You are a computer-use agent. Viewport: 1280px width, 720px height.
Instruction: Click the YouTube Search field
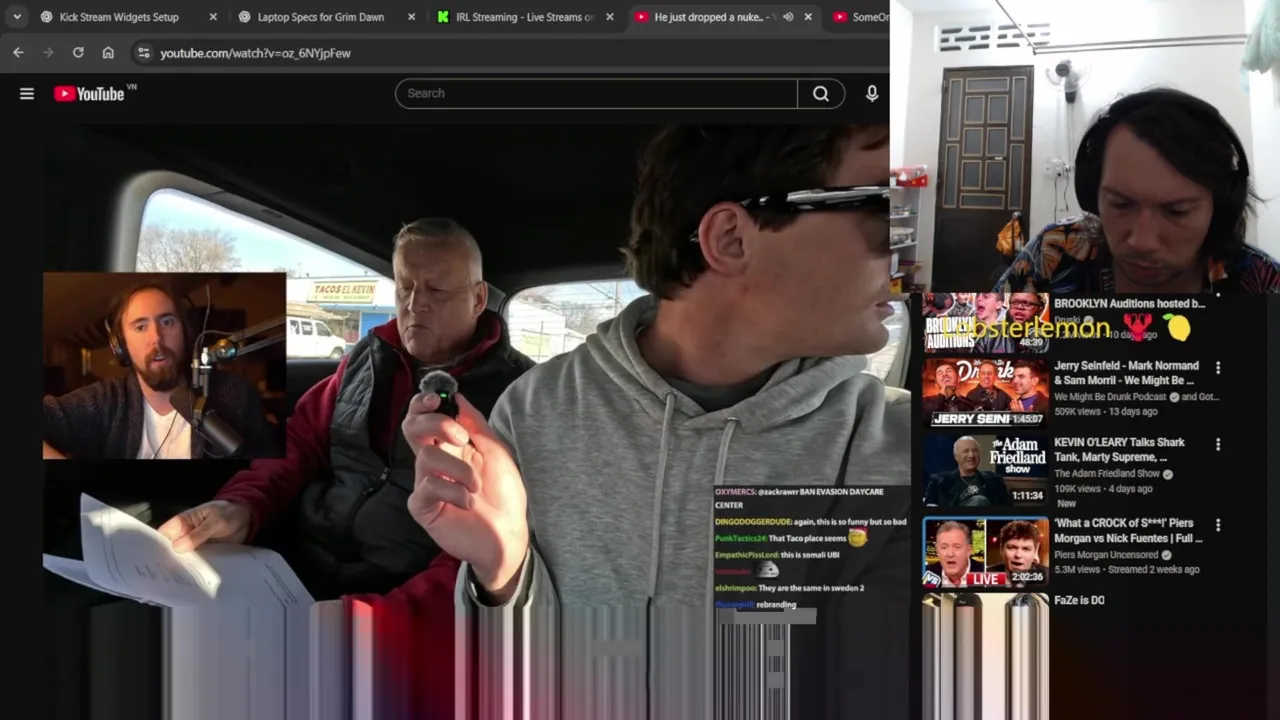click(596, 93)
